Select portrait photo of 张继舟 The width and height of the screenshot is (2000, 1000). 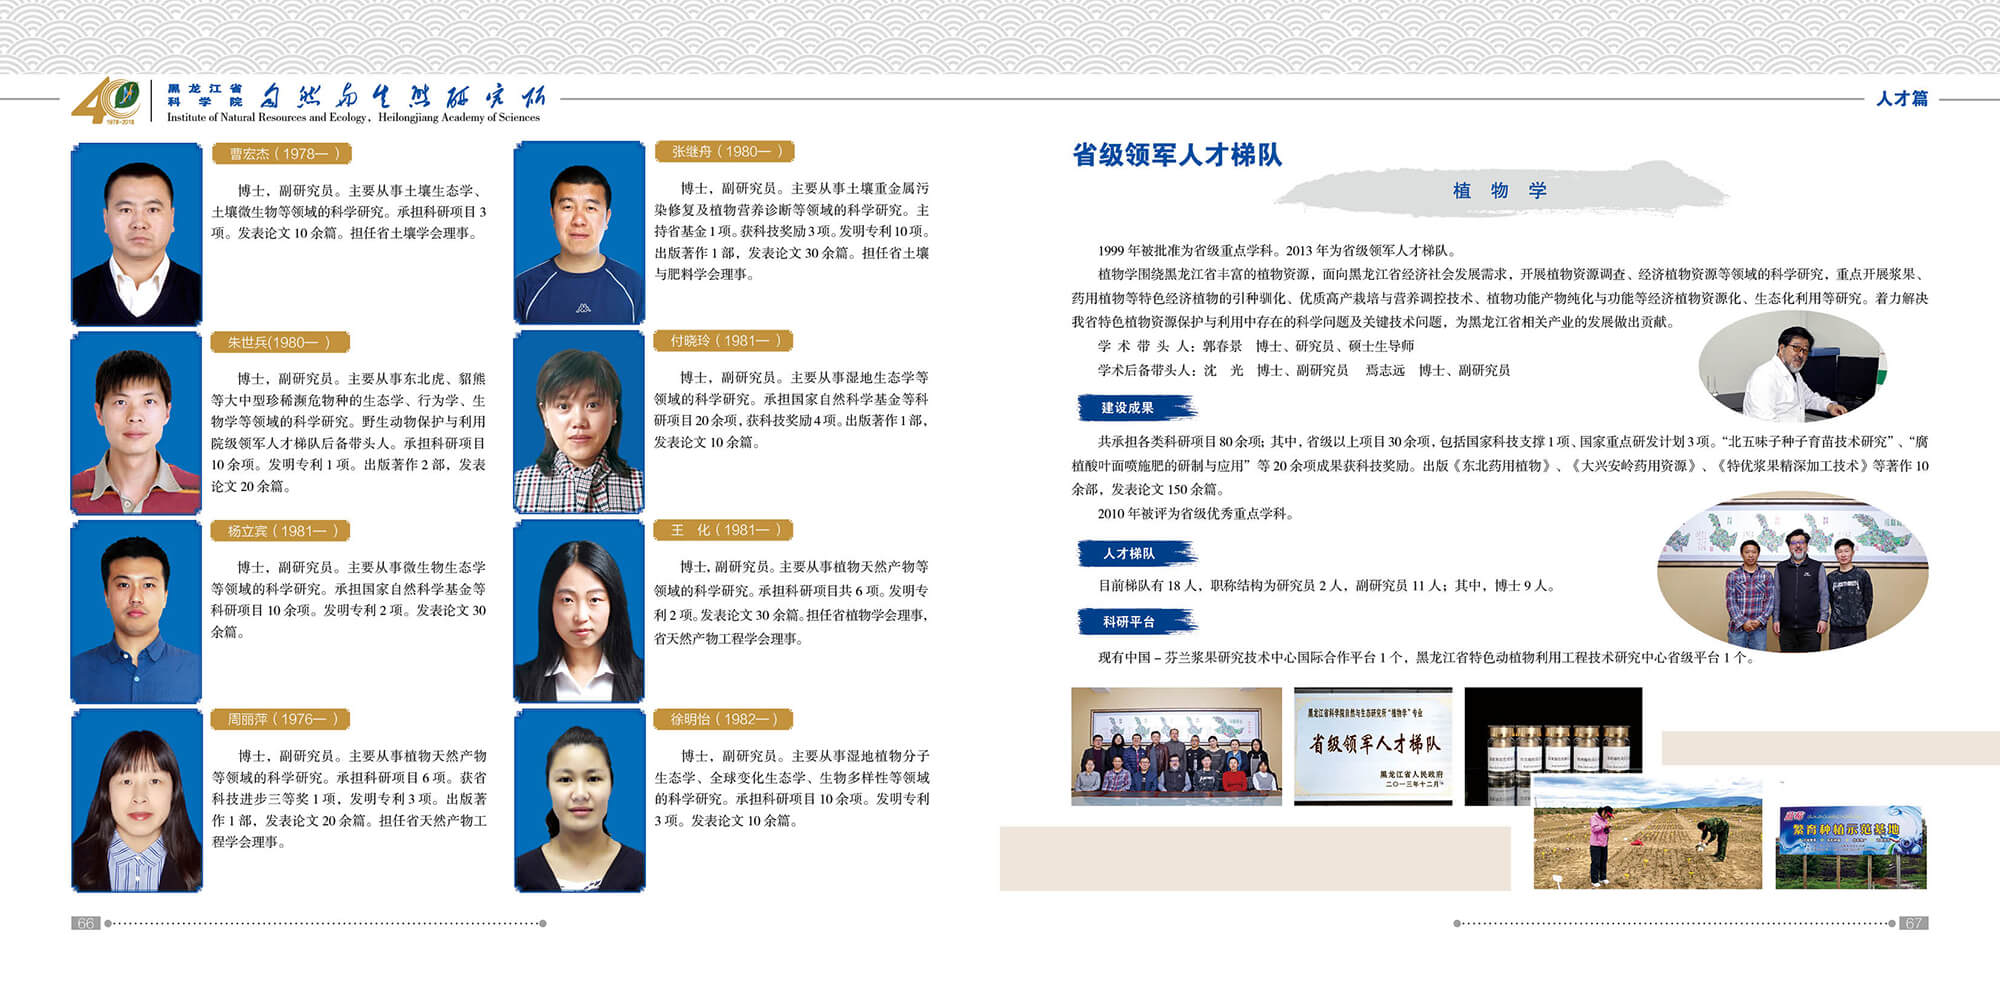pos(579,233)
